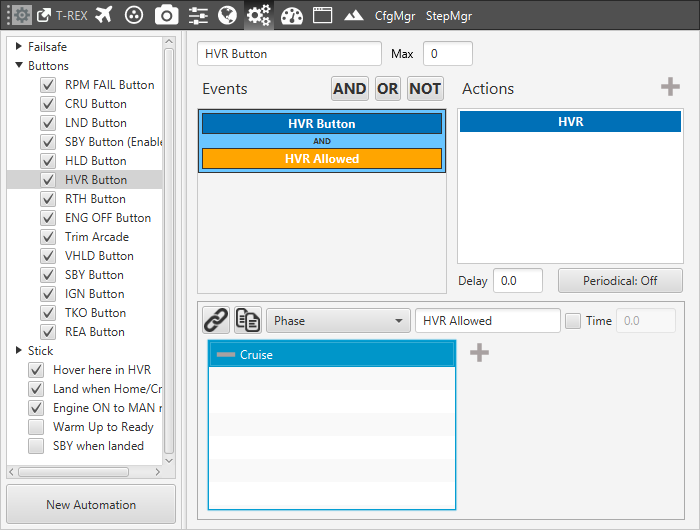Click the AND operator button
The image size is (700, 530).
(x=350, y=88)
